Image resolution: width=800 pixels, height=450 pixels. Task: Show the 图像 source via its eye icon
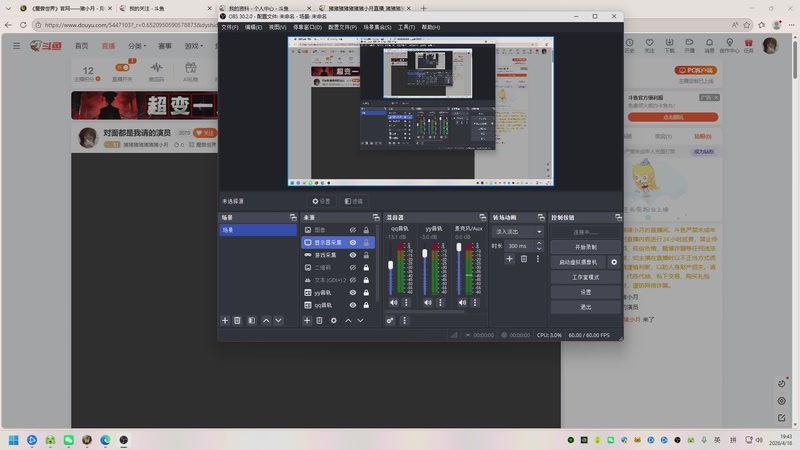coord(353,230)
